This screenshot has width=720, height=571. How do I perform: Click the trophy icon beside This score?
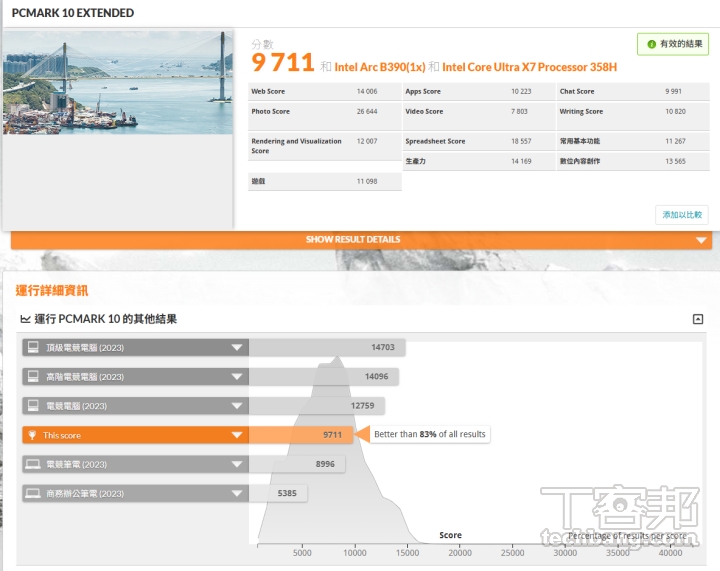coord(33,435)
